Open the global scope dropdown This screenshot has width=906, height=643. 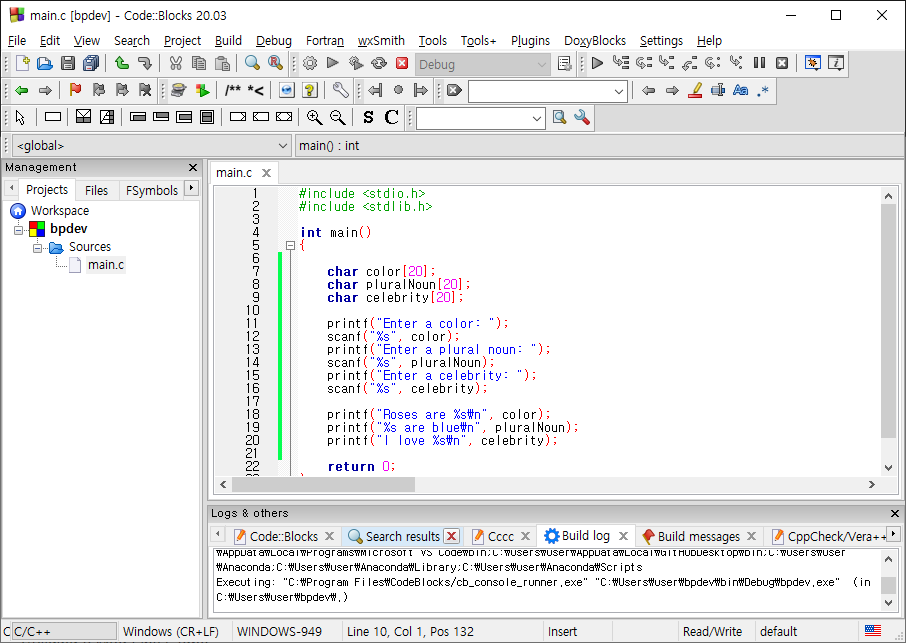click(x=151, y=146)
